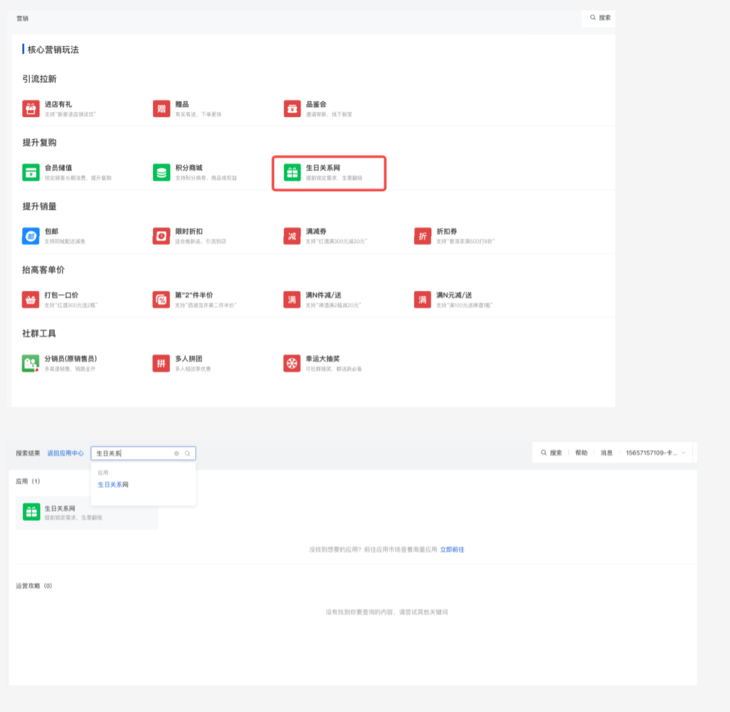Open the 折扣券 icon

(423, 236)
